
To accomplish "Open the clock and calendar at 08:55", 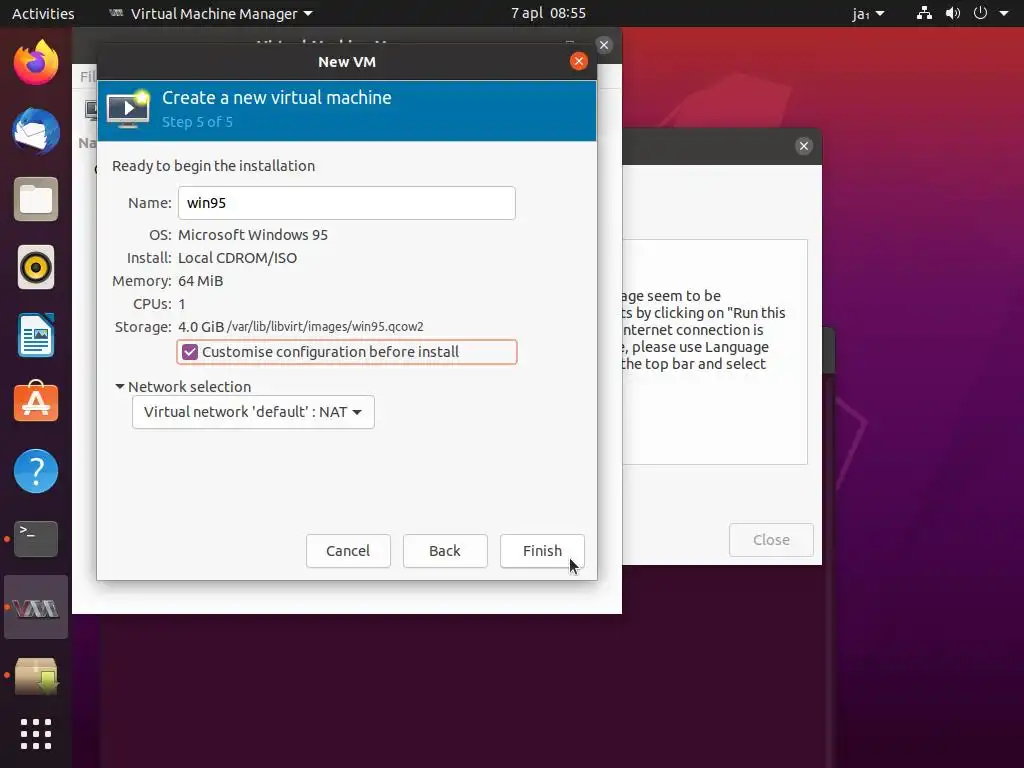I will click(548, 13).
